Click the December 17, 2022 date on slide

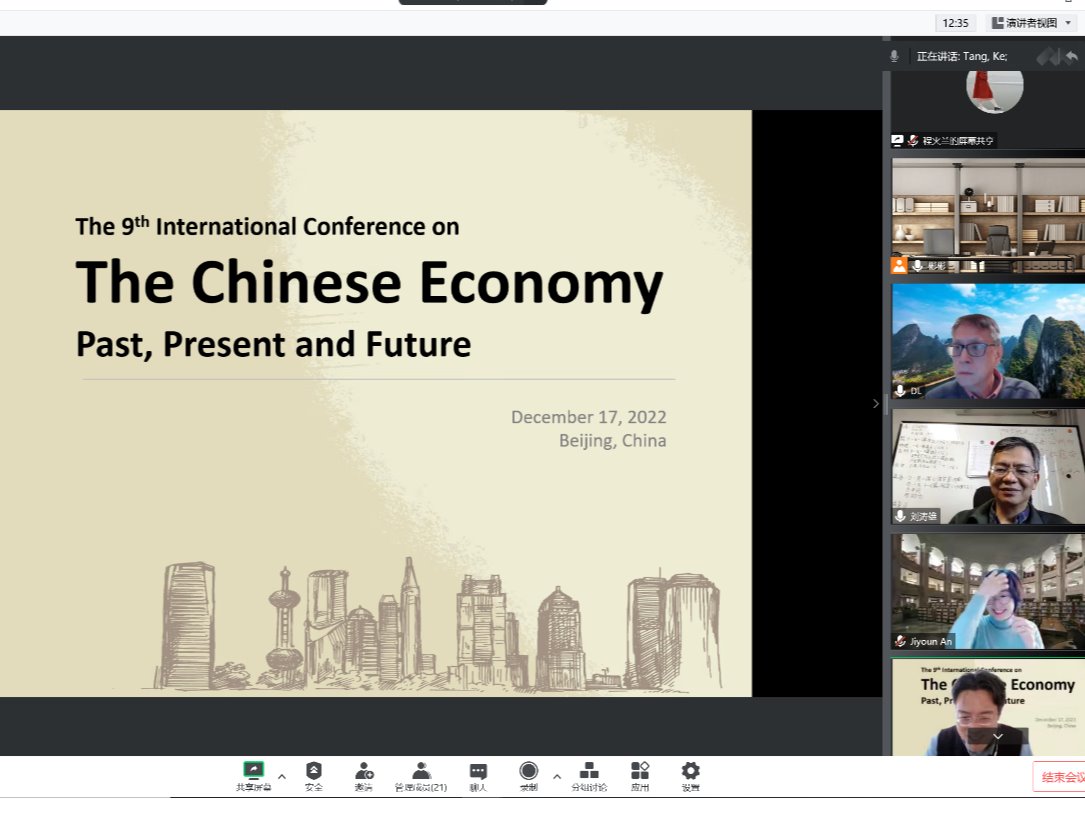tap(589, 417)
